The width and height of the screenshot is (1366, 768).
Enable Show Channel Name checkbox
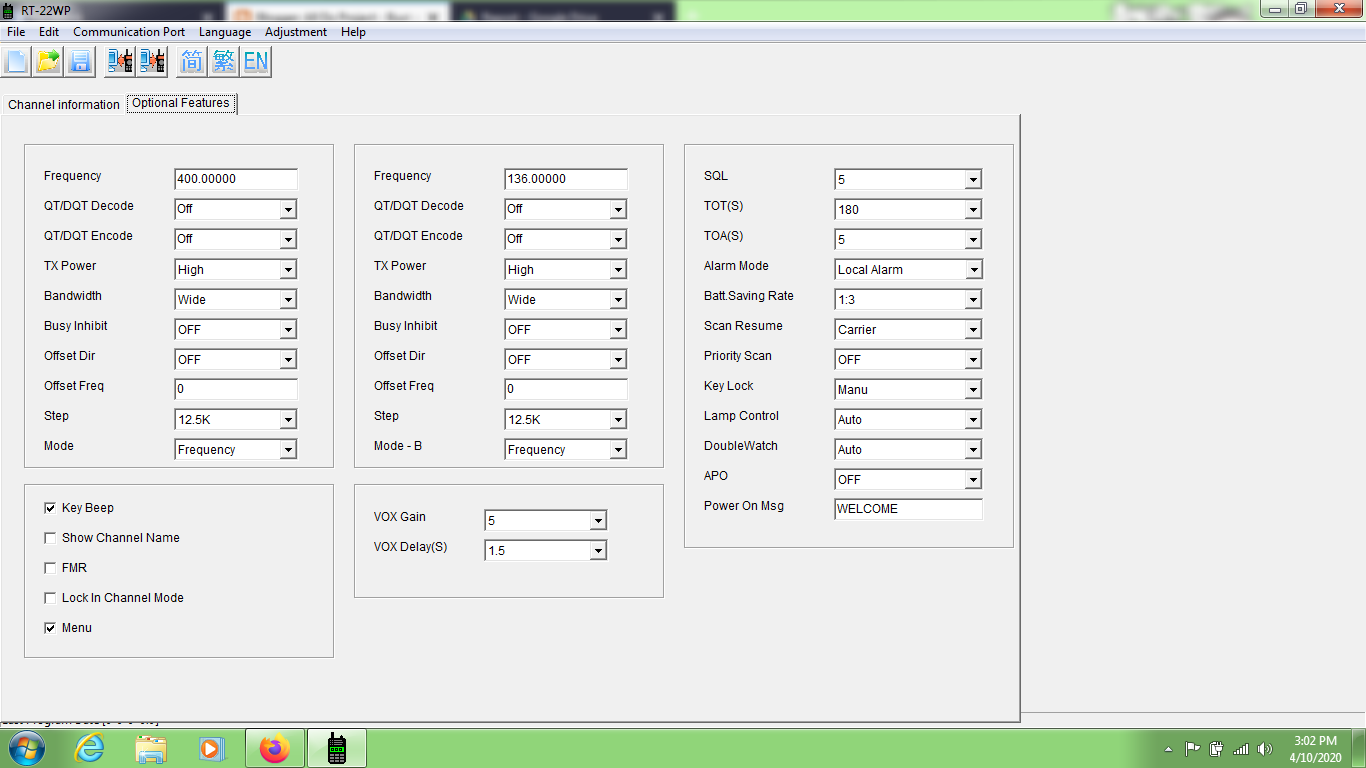(x=50, y=538)
